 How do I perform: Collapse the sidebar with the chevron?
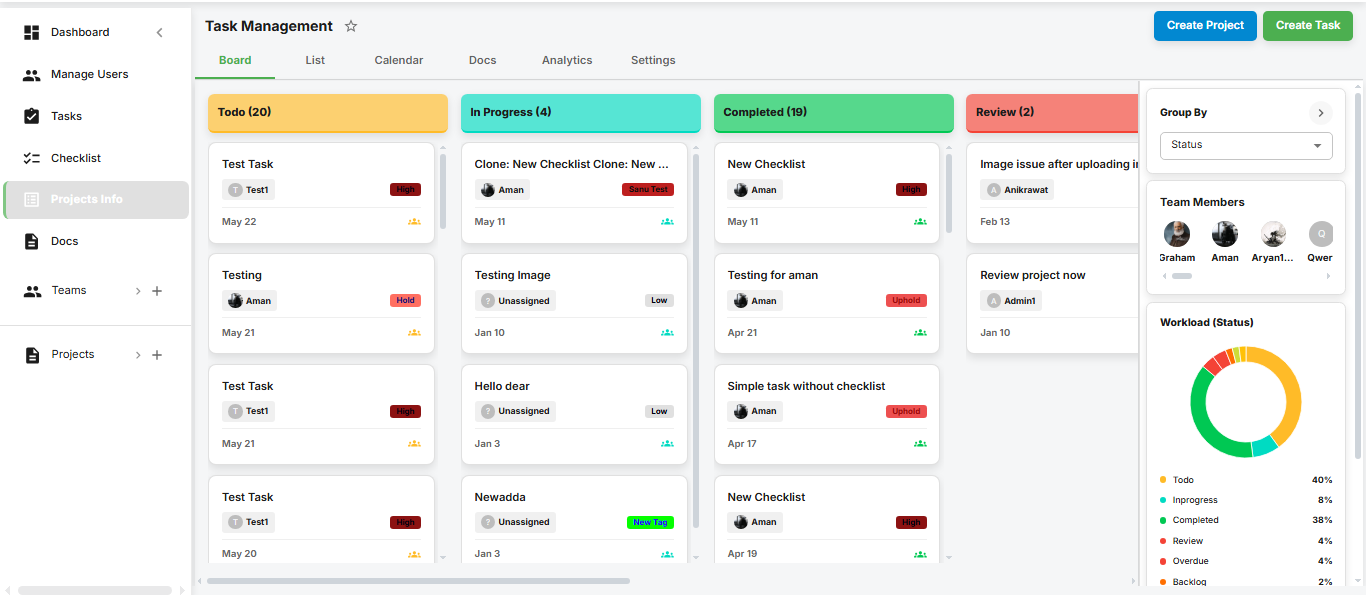[x=159, y=33]
